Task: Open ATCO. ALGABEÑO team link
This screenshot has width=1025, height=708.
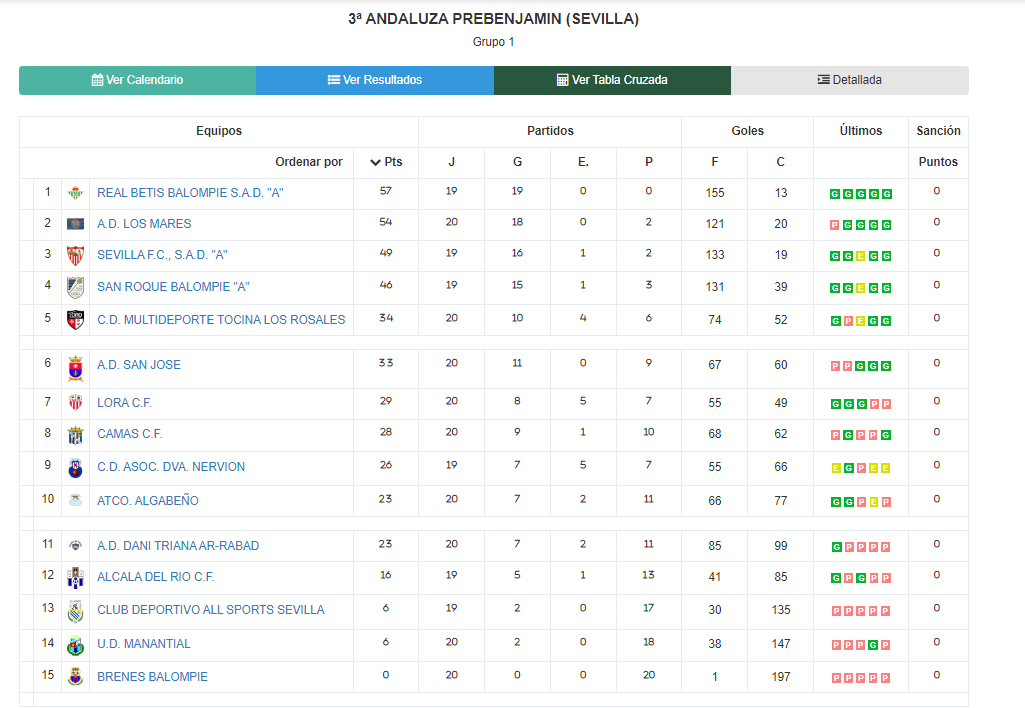Action: [148, 501]
